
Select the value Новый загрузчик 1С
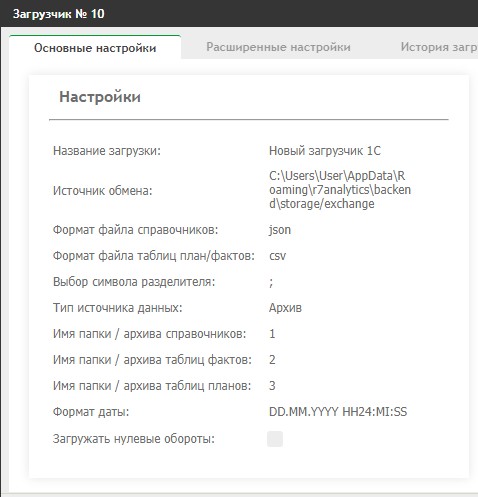click(x=325, y=151)
